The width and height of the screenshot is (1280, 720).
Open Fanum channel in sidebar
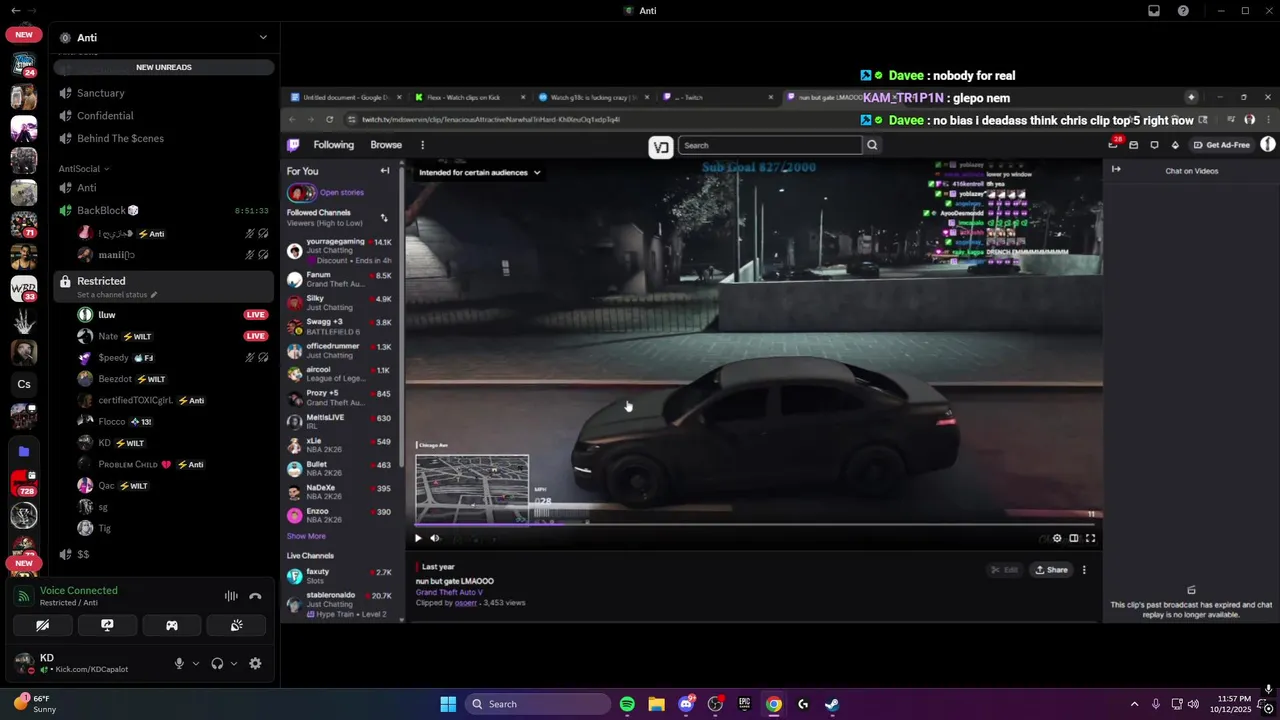(342, 279)
